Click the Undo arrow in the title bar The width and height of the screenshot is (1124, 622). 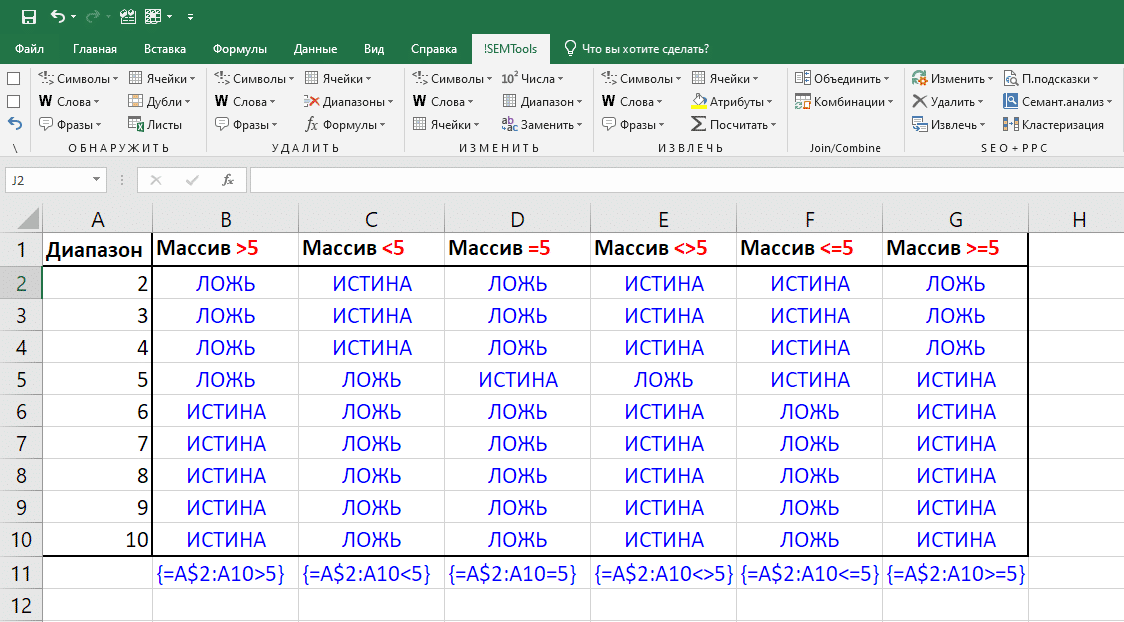pyautogui.click(x=58, y=17)
